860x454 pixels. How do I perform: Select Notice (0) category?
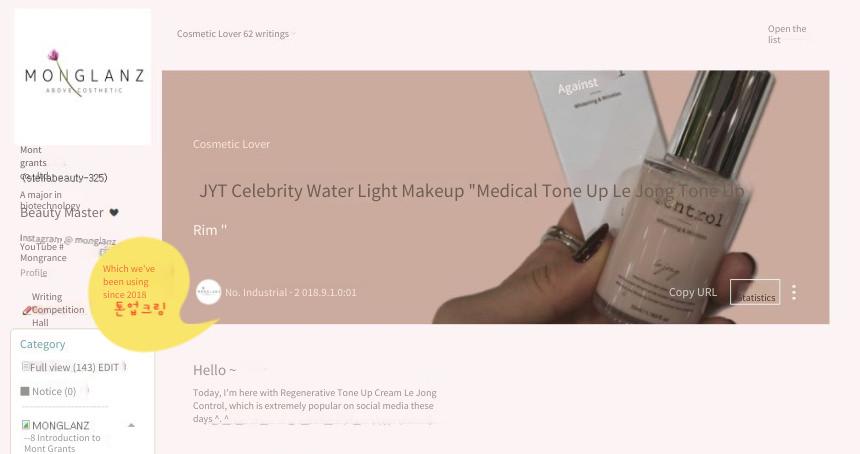pos(54,391)
